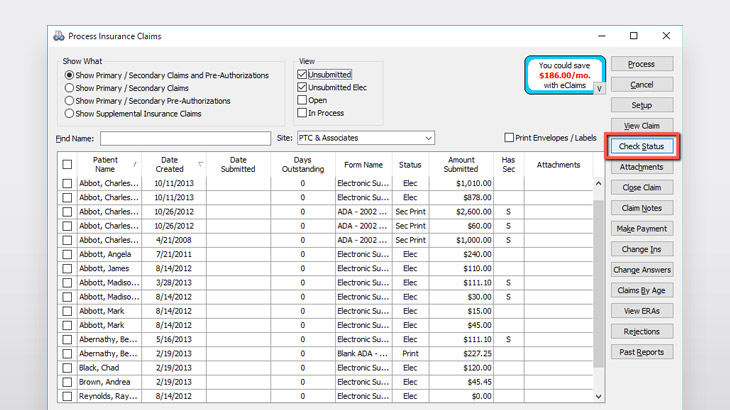Image resolution: width=730 pixels, height=410 pixels.
Task: Open the Site dropdown PTC & Associates
Action: click(366, 138)
